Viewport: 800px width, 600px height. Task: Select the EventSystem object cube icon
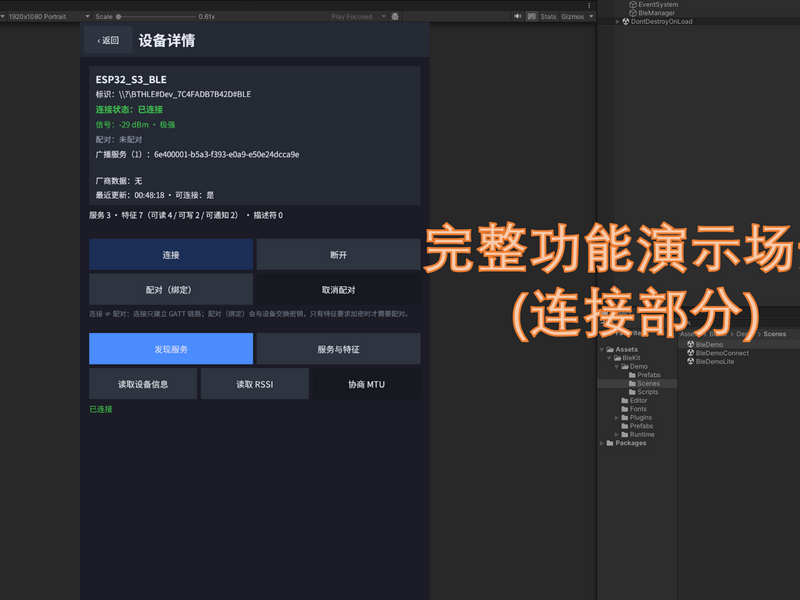(x=633, y=4)
